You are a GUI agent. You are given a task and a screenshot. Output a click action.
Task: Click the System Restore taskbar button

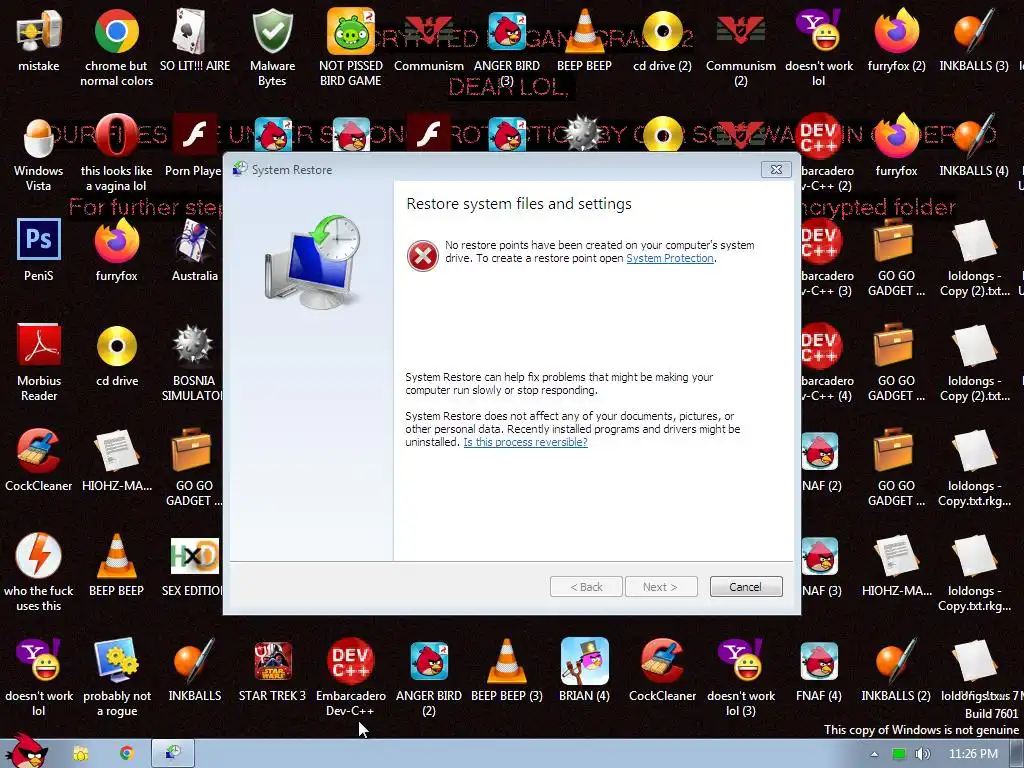coord(173,754)
